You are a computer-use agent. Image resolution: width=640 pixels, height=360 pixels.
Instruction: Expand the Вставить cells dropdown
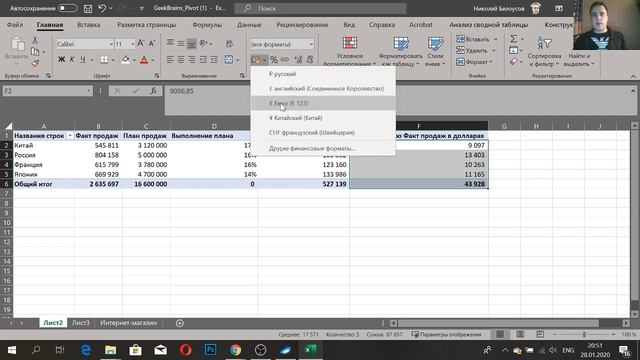(x=496, y=39)
